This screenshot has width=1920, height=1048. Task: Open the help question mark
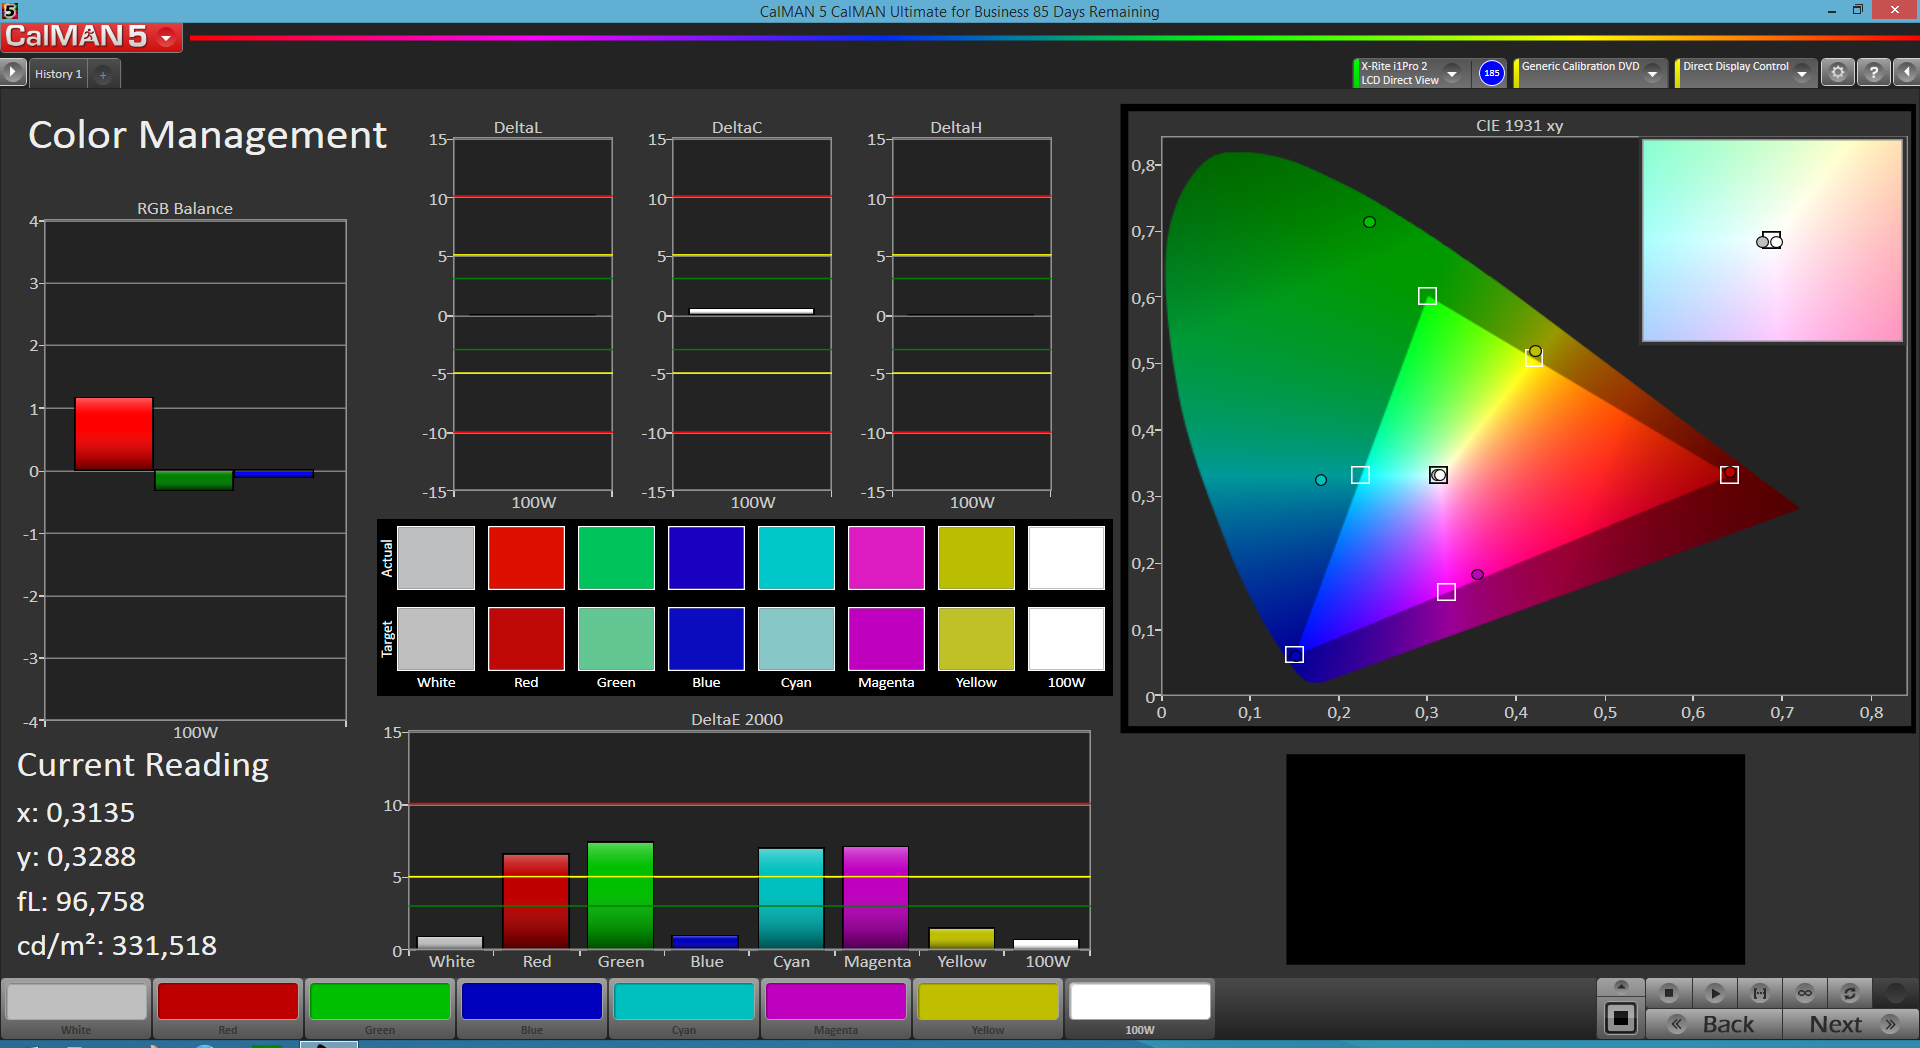(x=1873, y=73)
